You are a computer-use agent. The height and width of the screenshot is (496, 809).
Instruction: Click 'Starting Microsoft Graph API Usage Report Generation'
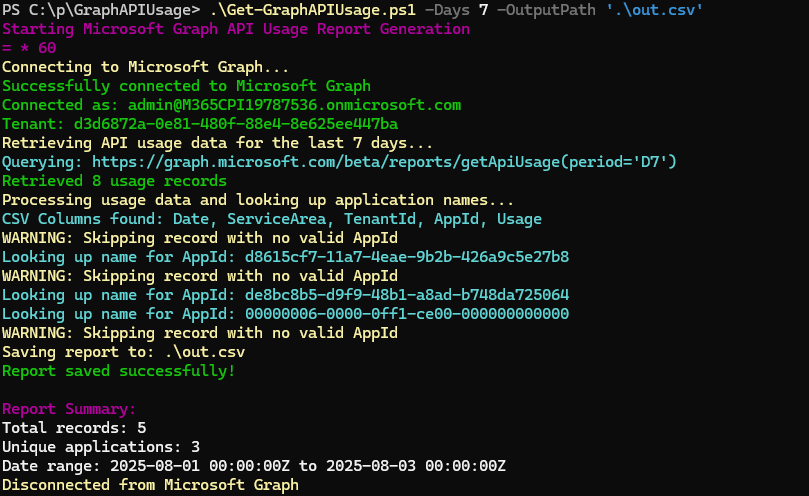coord(236,29)
